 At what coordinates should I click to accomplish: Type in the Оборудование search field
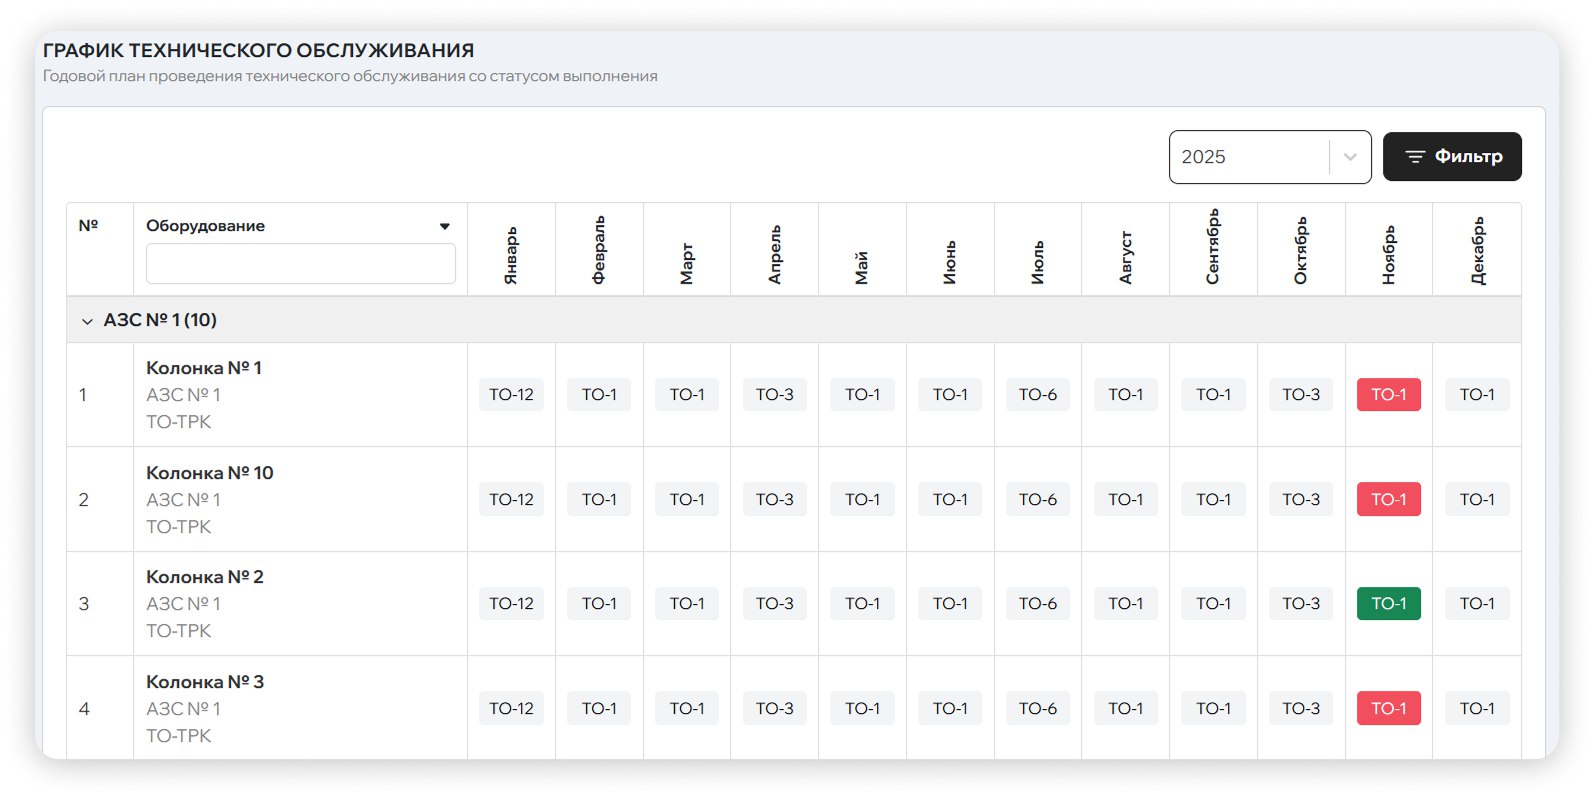pyautogui.click(x=300, y=264)
